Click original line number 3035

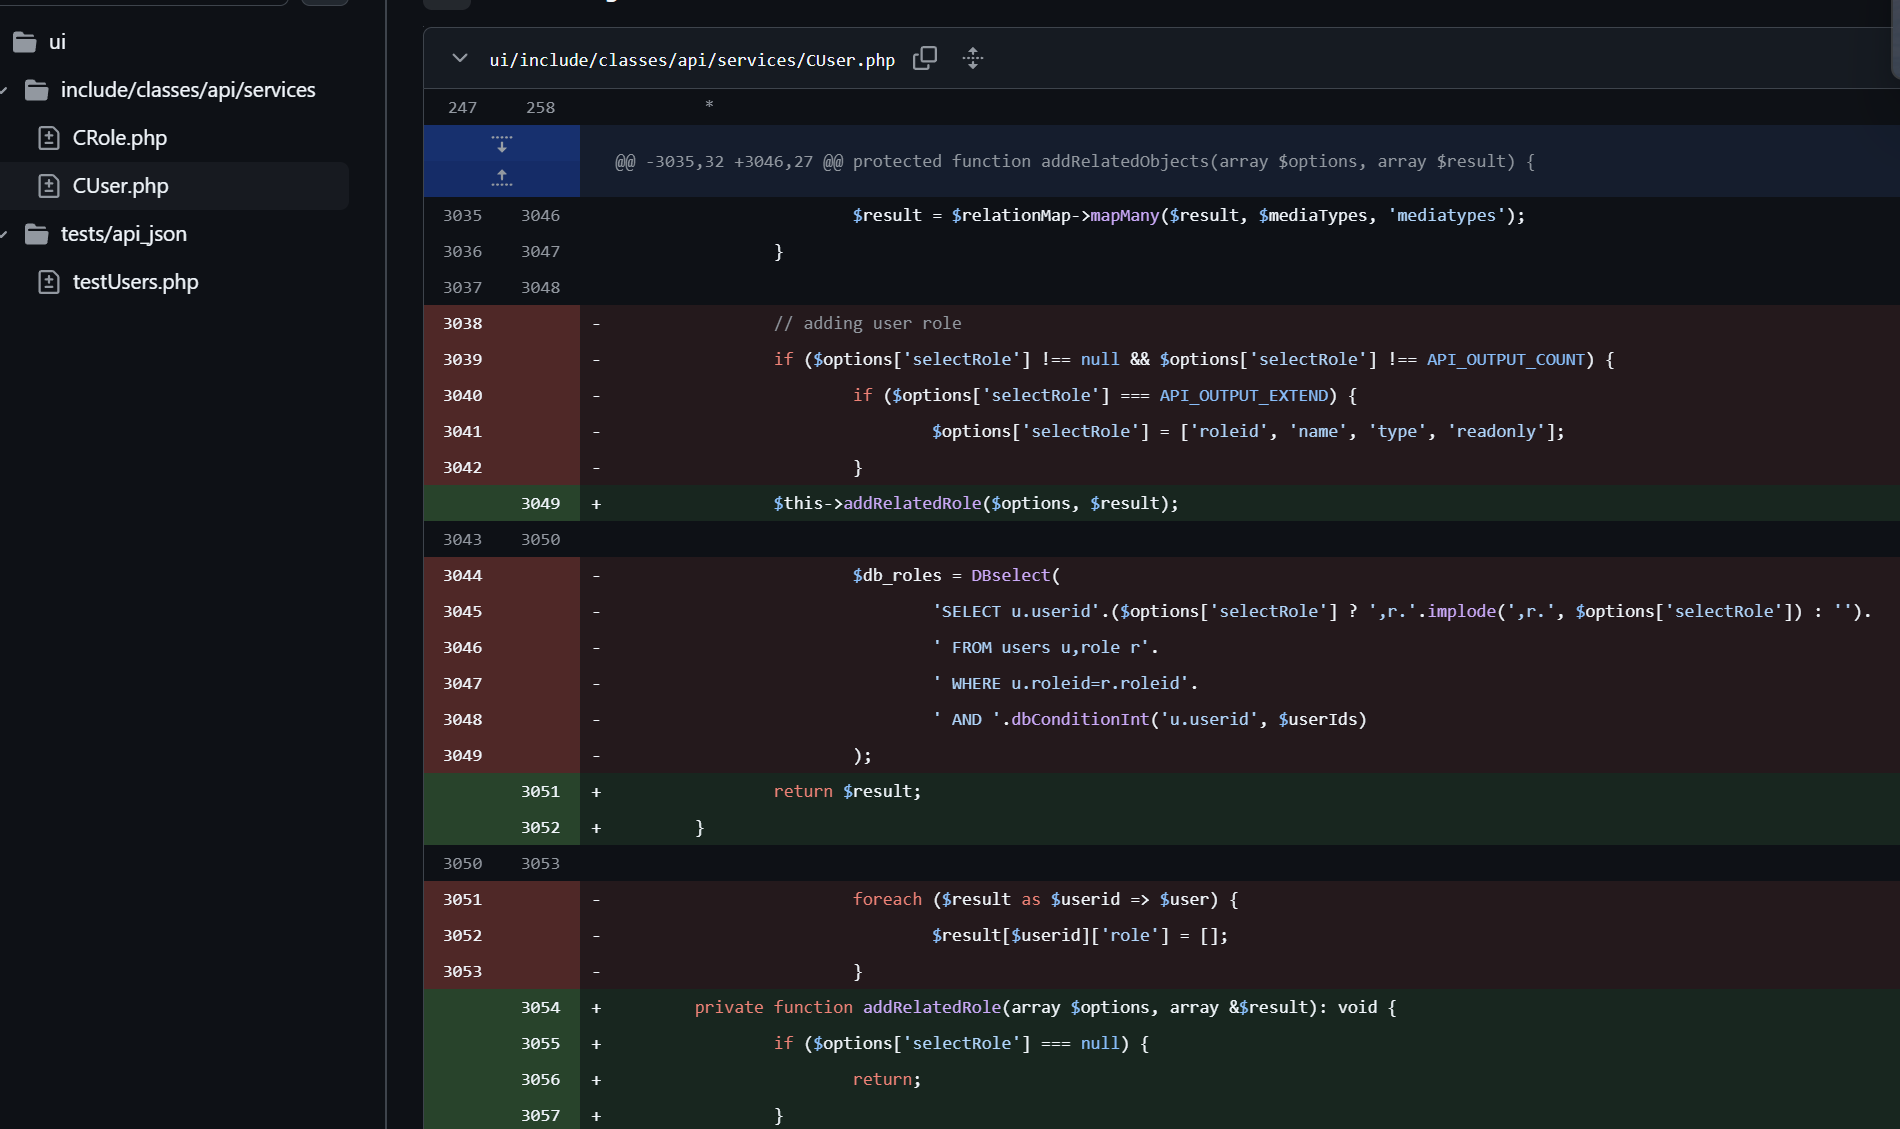pyautogui.click(x=463, y=215)
